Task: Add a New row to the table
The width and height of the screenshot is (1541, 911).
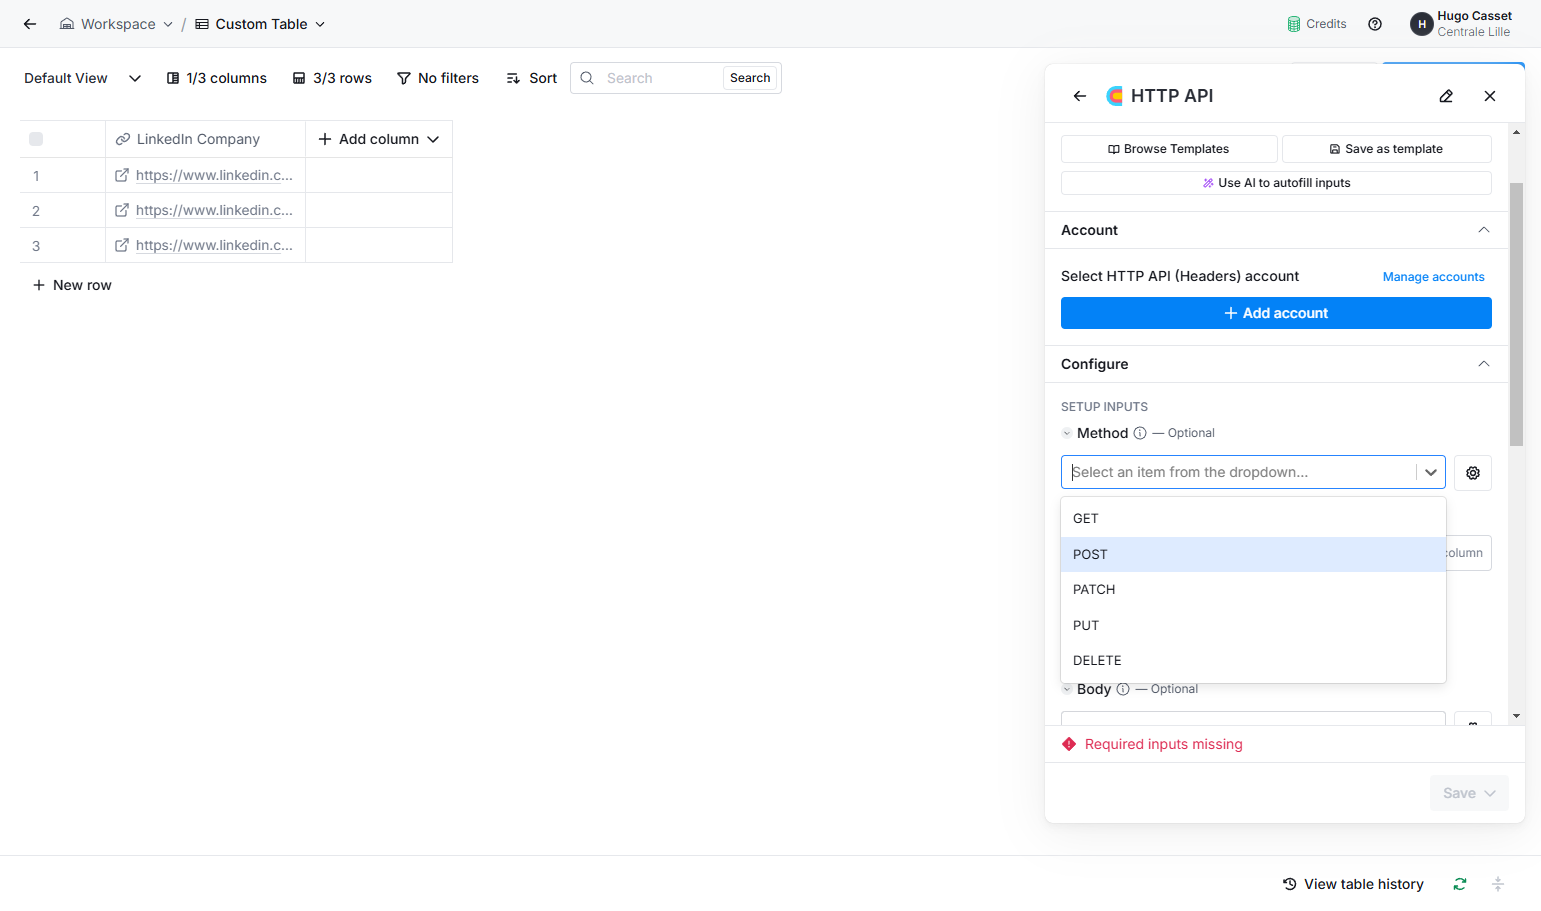Action: (x=72, y=285)
